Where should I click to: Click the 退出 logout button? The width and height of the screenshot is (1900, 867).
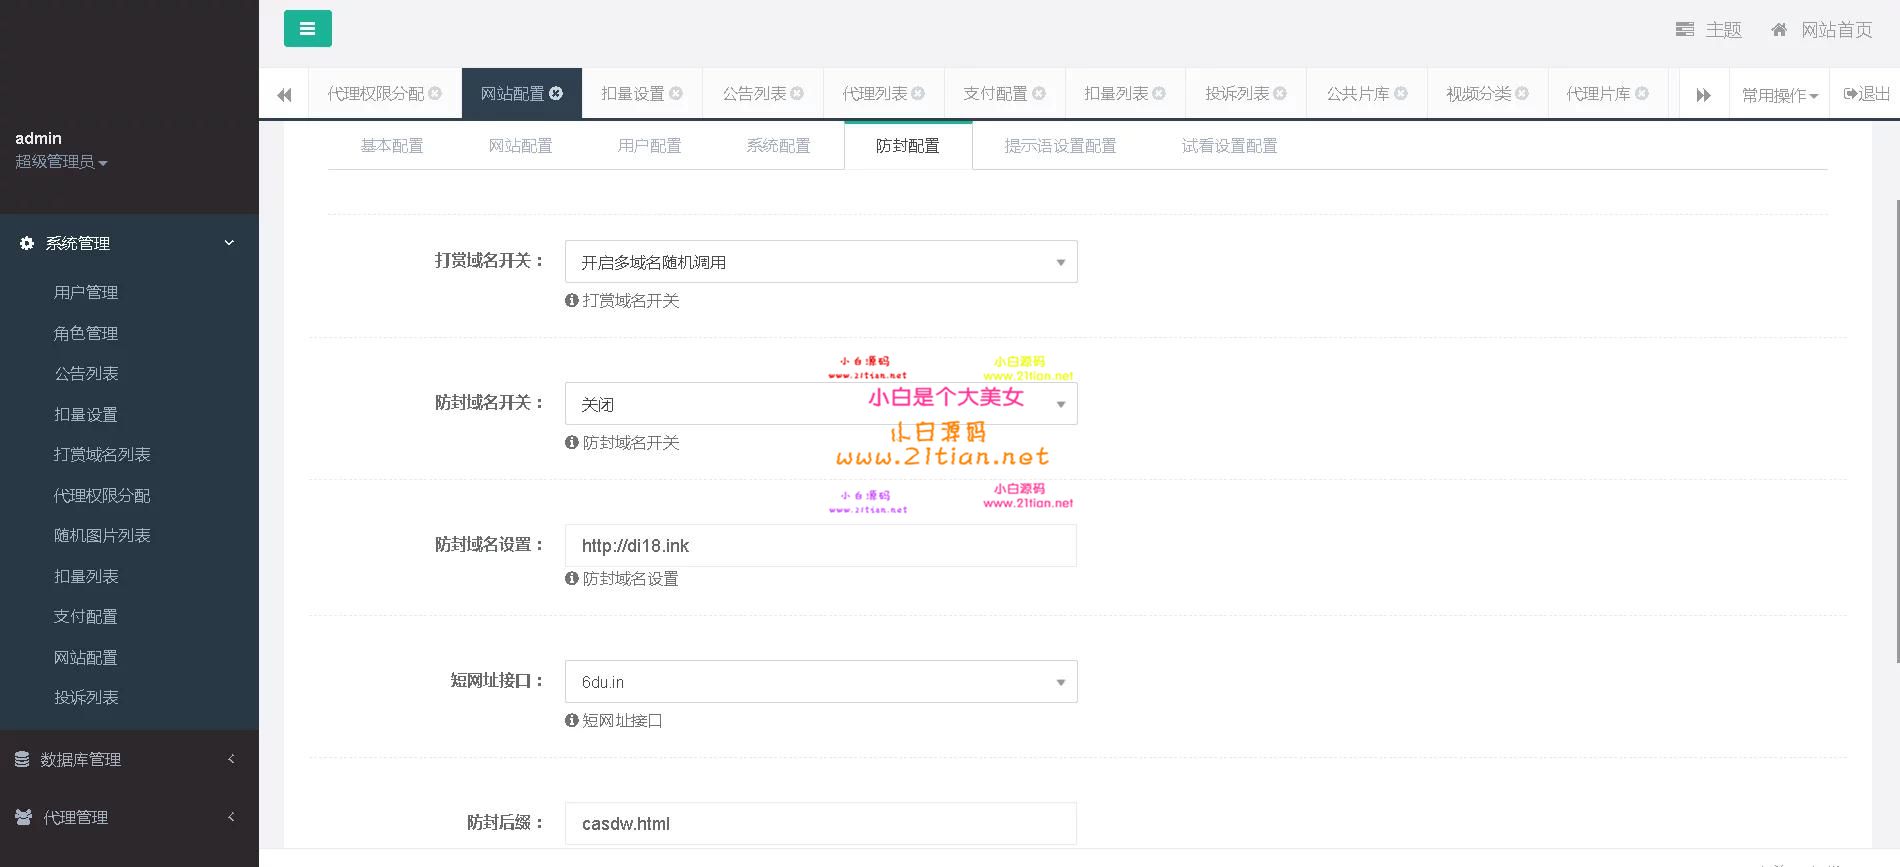(x=1866, y=94)
